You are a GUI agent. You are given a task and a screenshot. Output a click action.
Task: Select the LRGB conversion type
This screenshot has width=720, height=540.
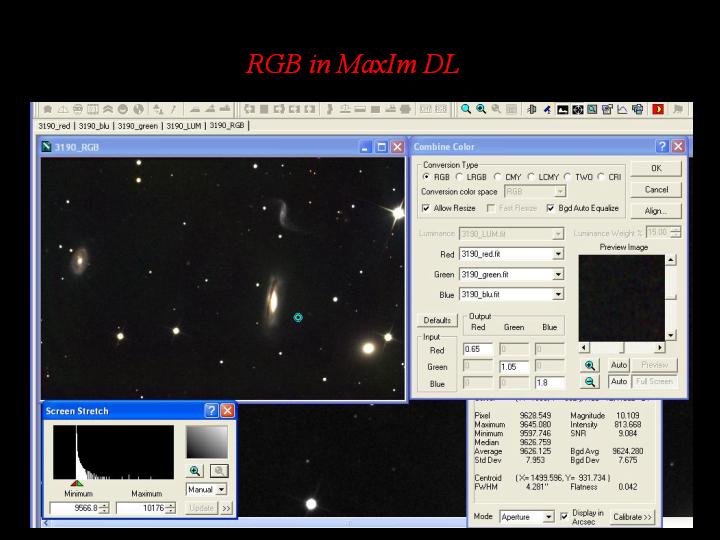(459, 177)
